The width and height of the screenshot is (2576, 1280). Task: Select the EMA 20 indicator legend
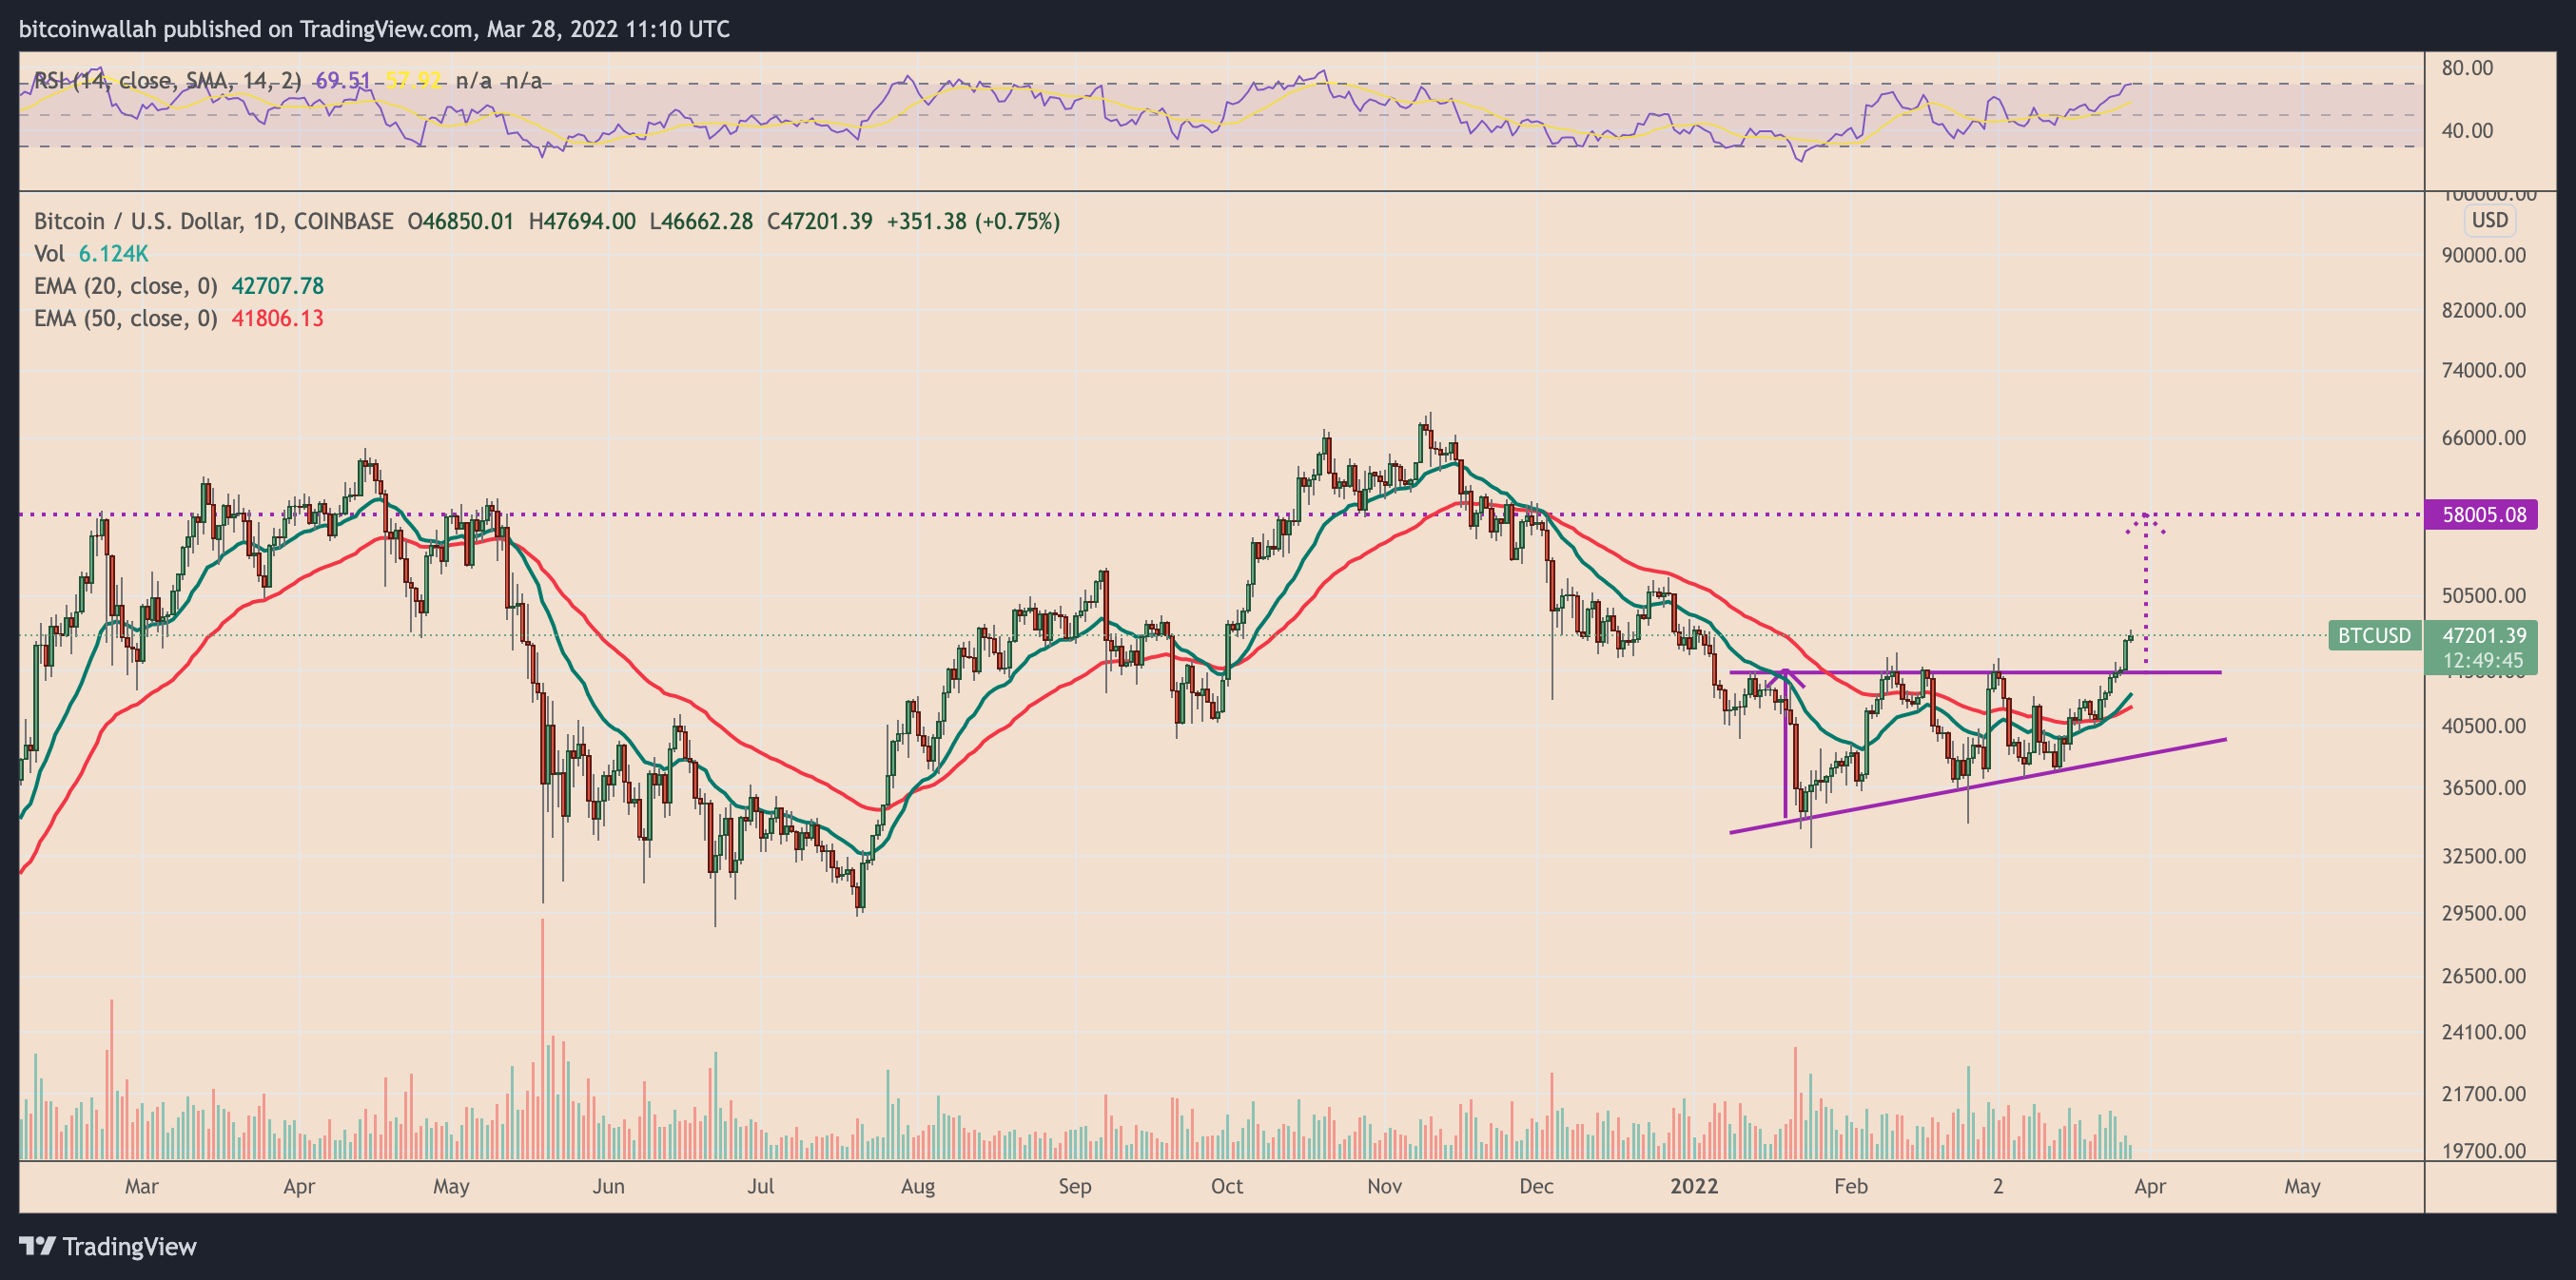pyautogui.click(x=125, y=286)
